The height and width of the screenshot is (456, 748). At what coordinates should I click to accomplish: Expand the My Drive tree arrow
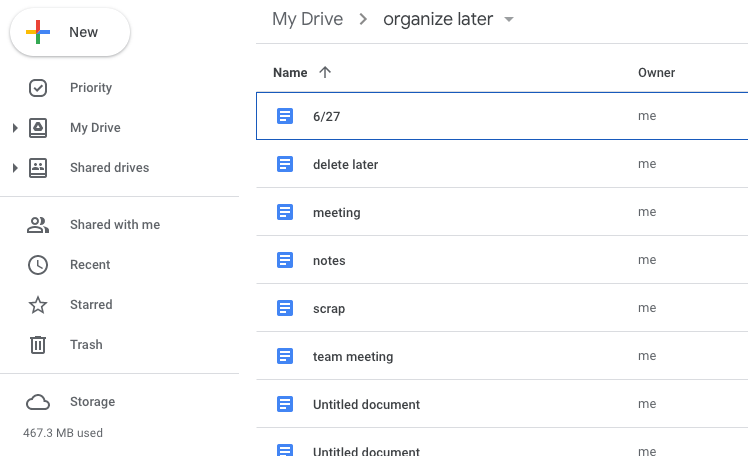pyautogui.click(x=15, y=128)
